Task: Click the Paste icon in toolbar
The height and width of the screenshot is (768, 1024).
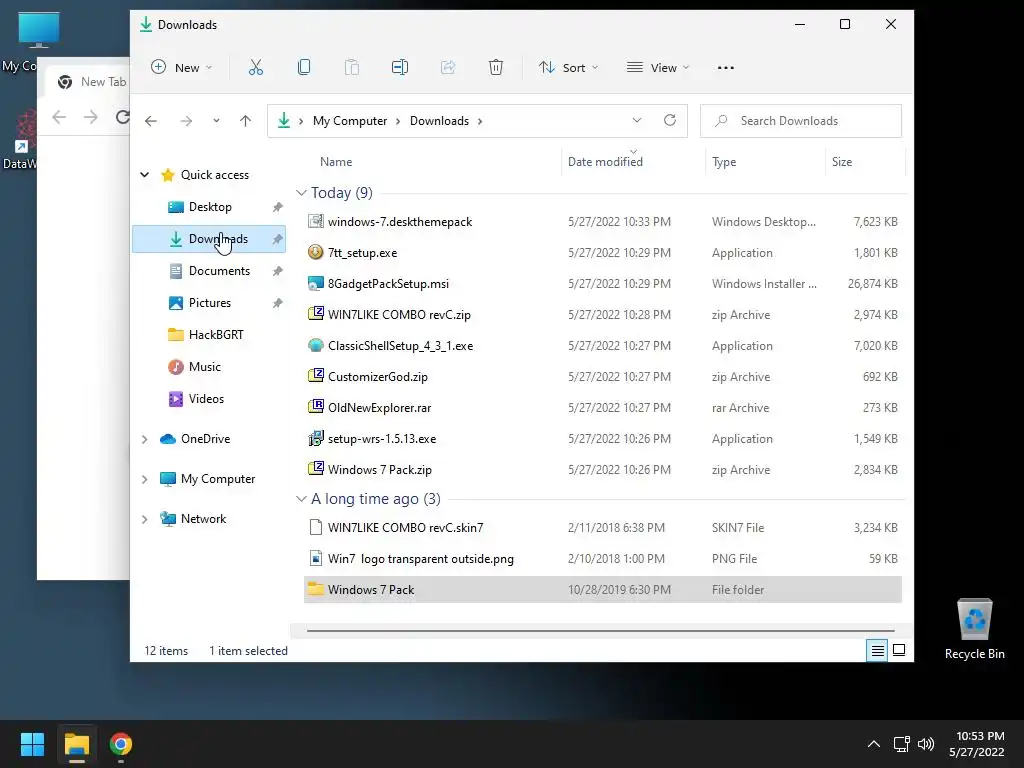Action: [352, 67]
